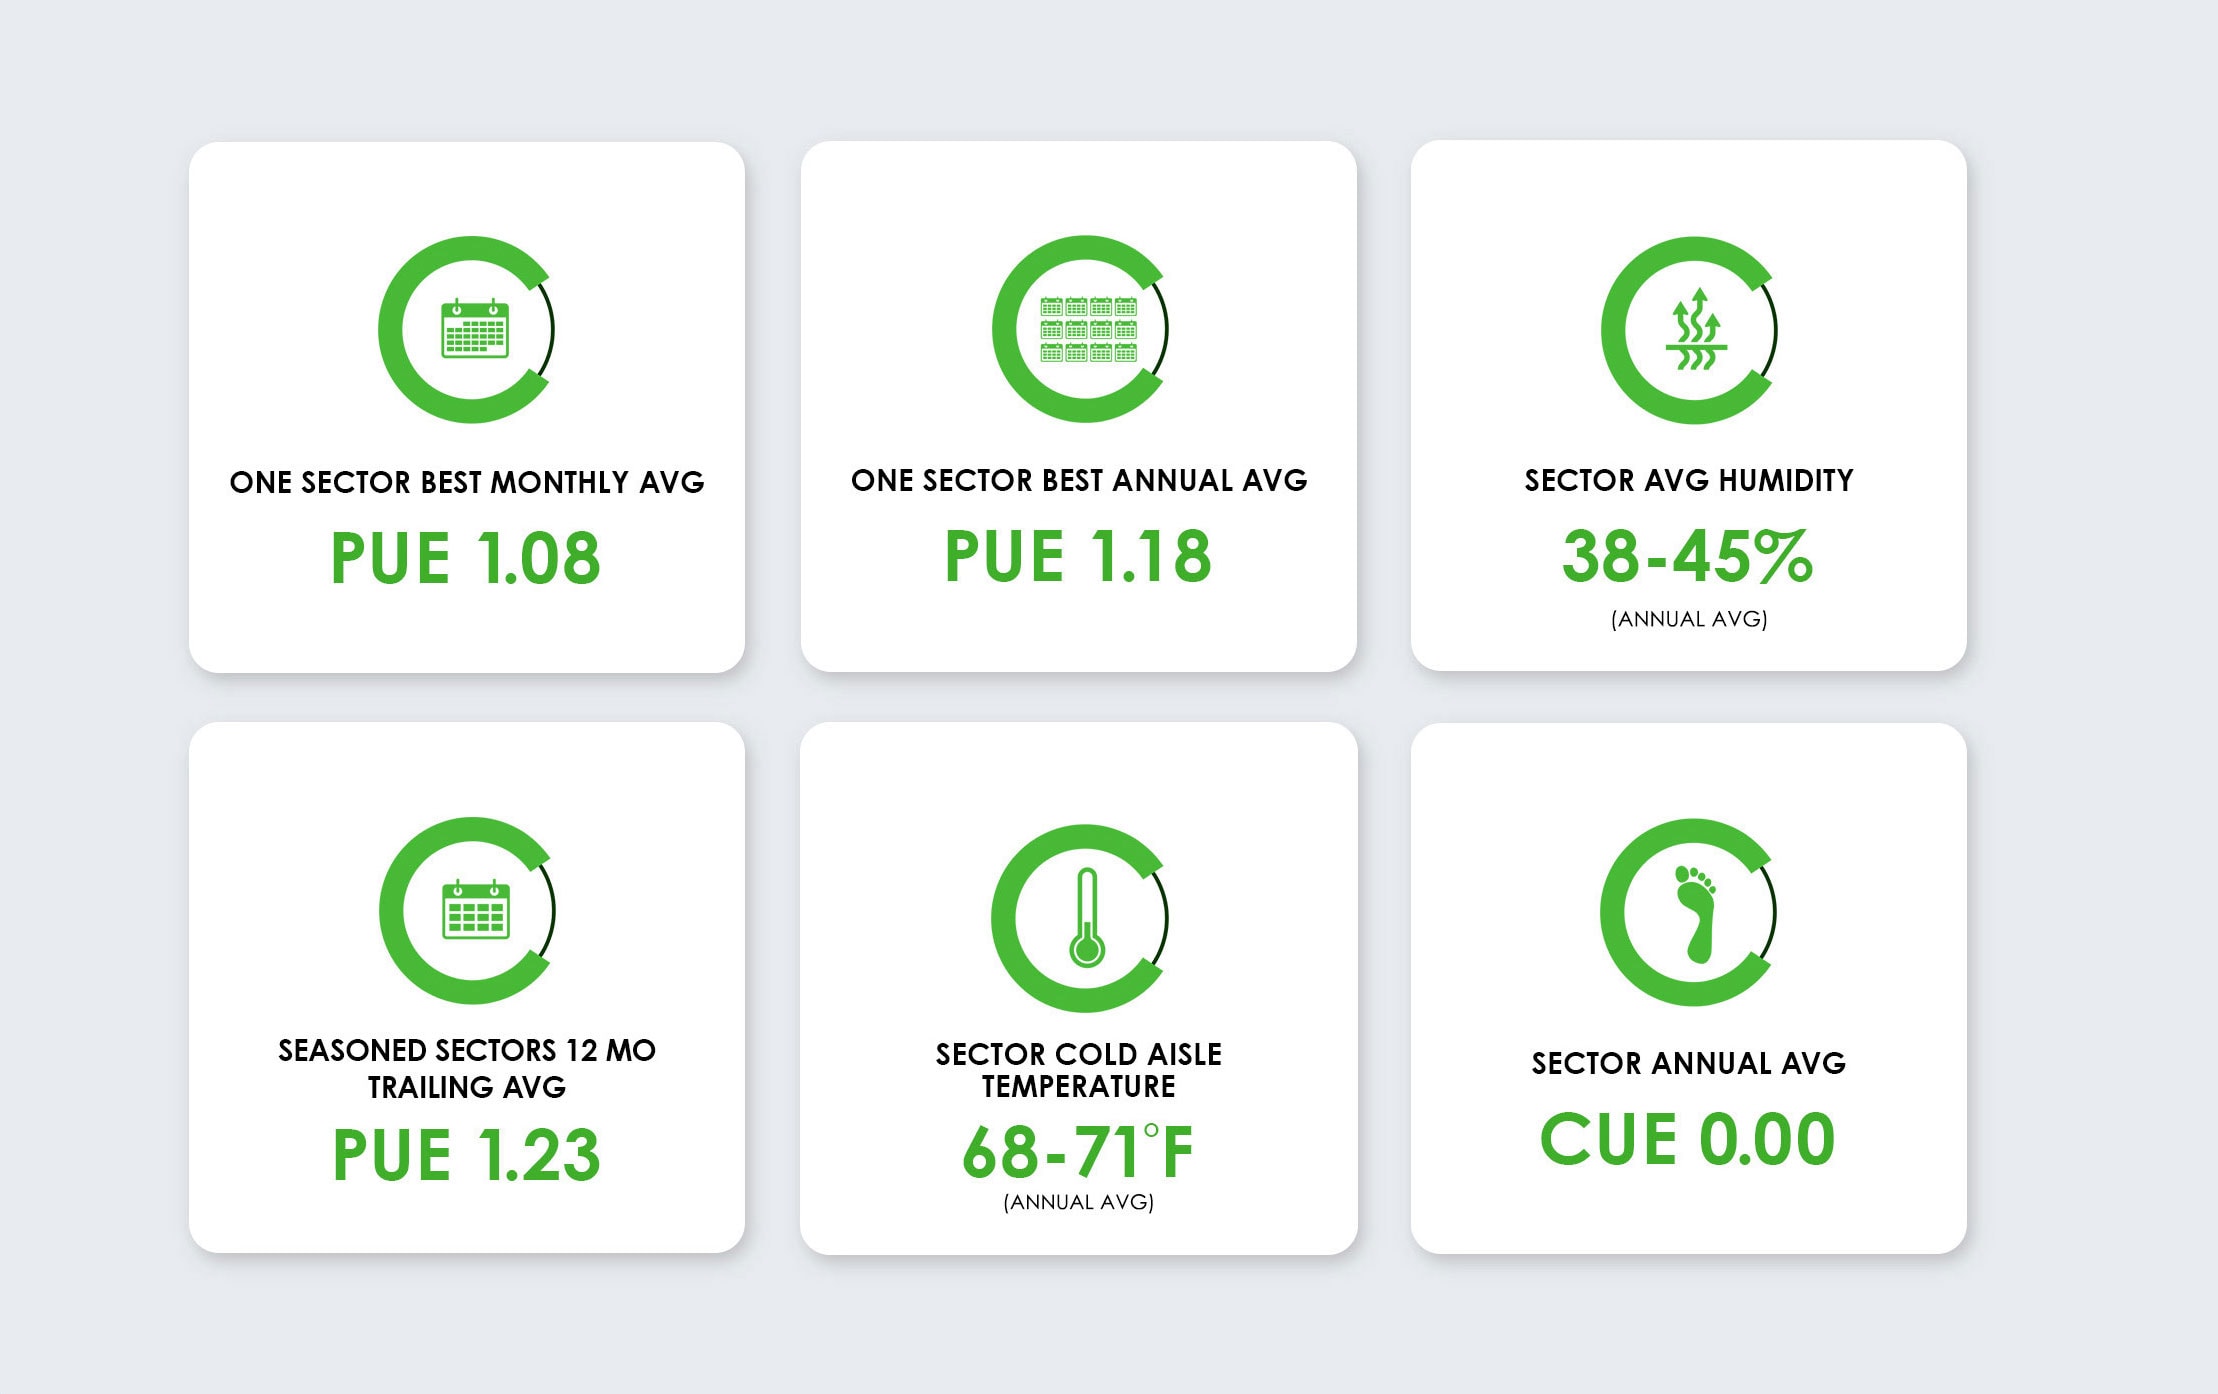
Task: Select the 'SEASONED SECTORS 12 MO TRAILING AVG' label
Action: click(467, 1068)
